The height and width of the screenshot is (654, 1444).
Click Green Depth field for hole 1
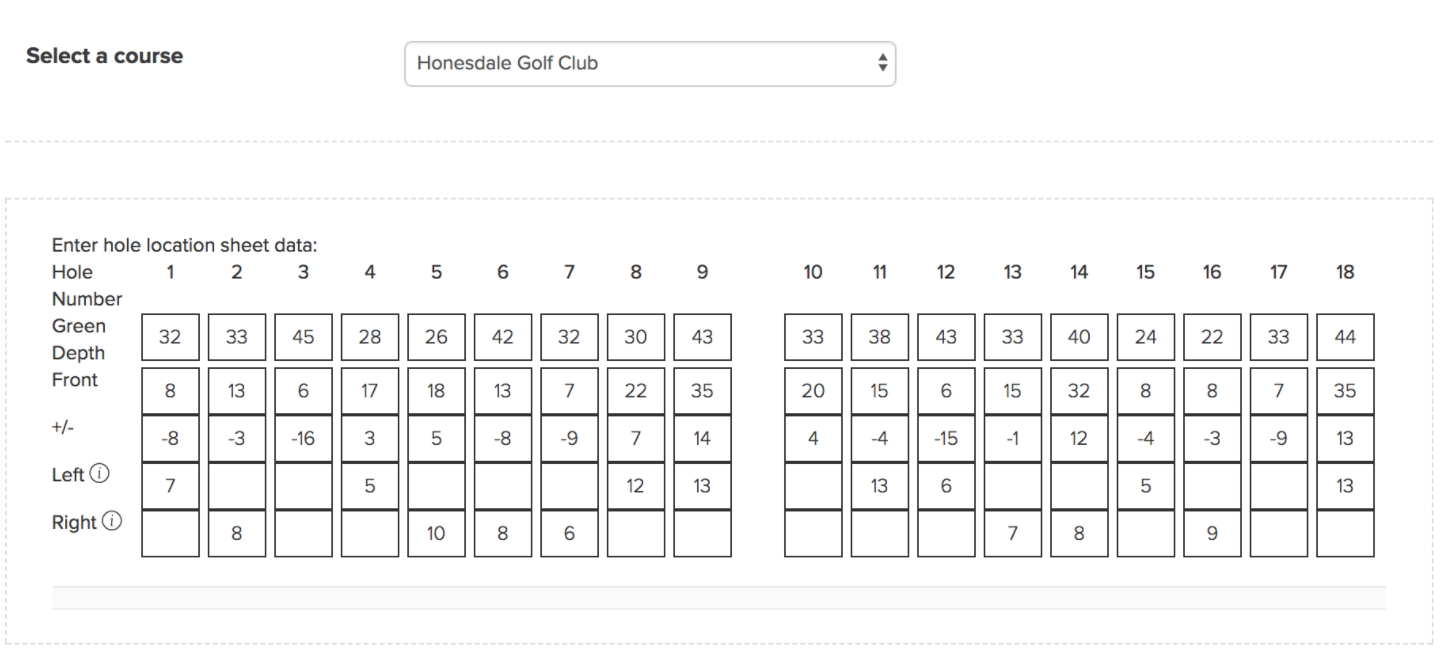point(170,337)
